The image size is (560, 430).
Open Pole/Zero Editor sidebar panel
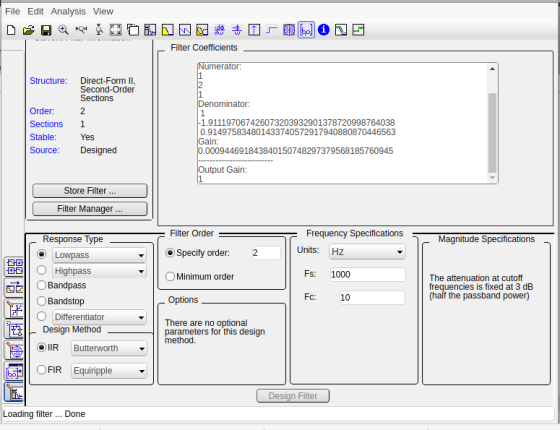pyautogui.click(x=14, y=351)
